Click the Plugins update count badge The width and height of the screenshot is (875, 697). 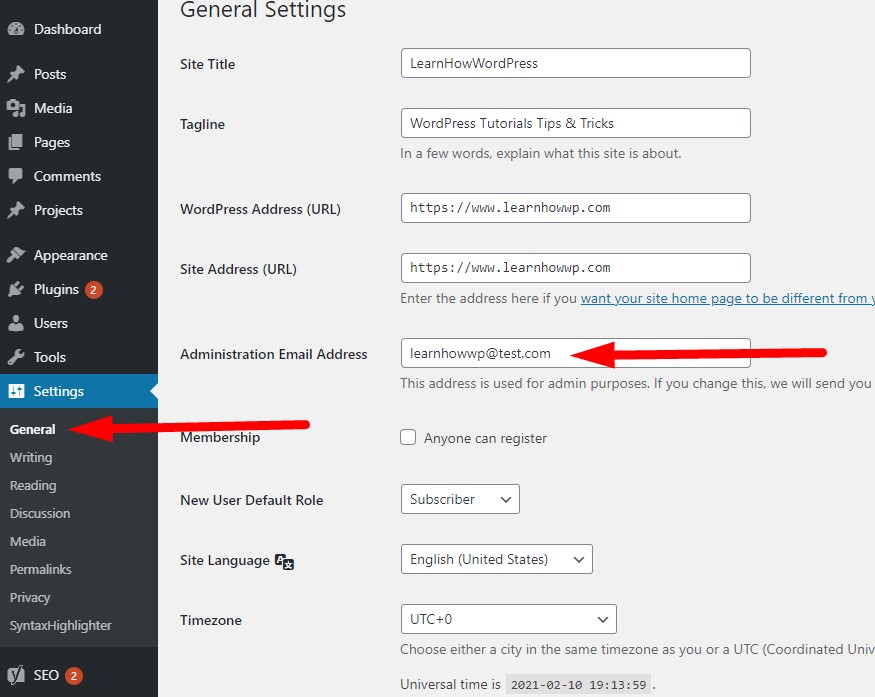[x=94, y=290]
